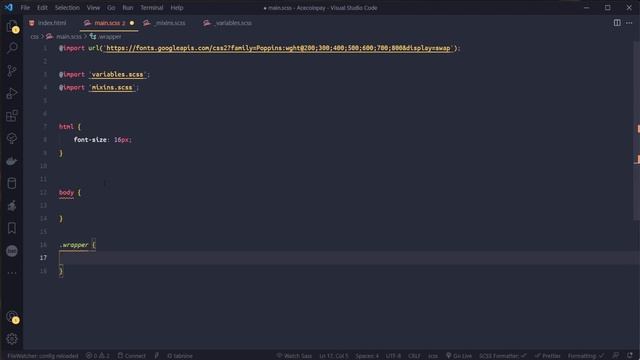Open the Source Control view
Screen dimensions: 640x360
12,71
